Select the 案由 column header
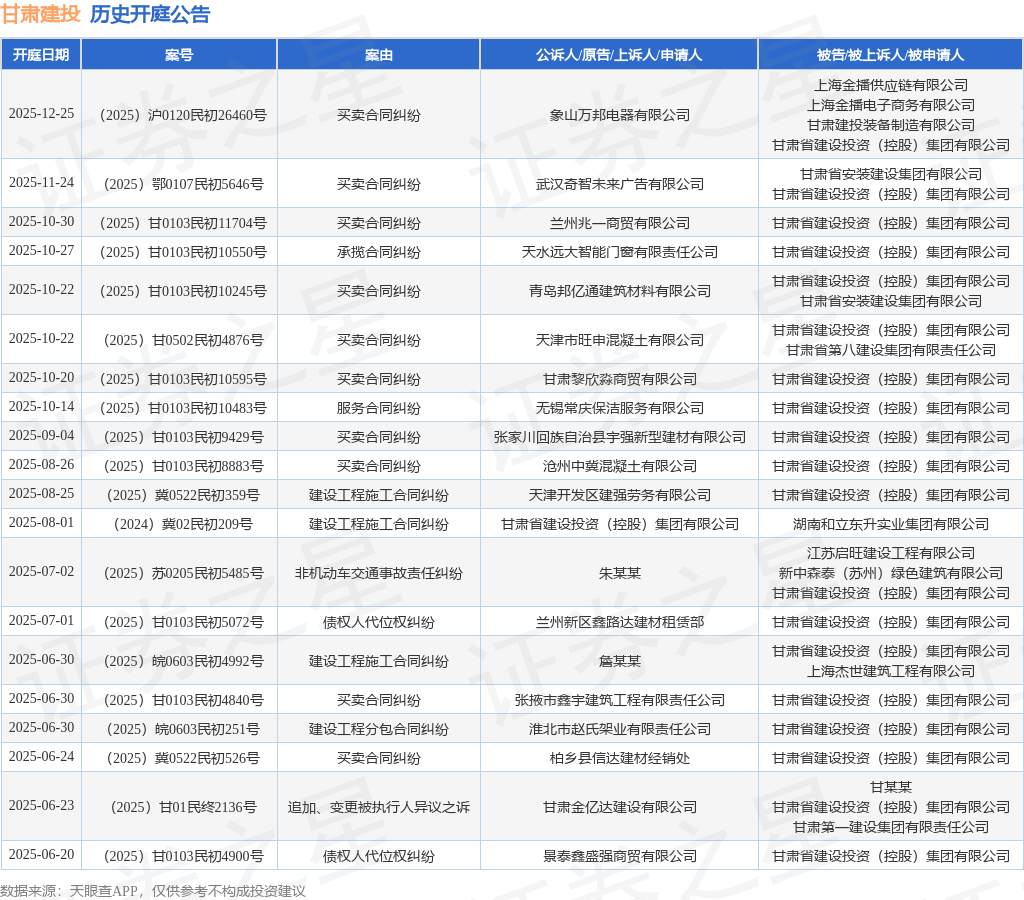Screen dimensions: 1024x900 tap(379, 55)
